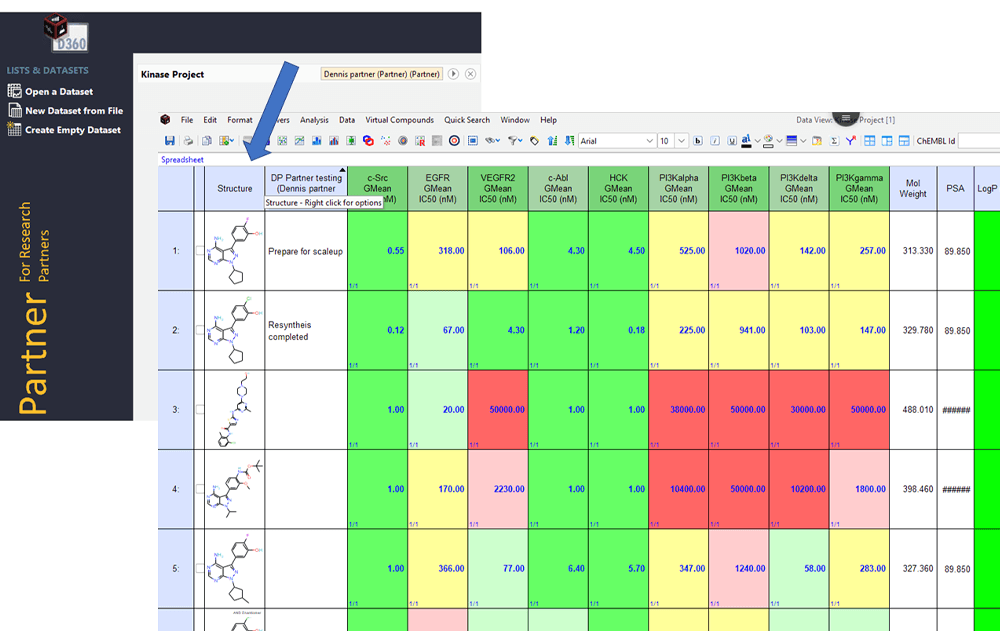Screen dimensions: 1000x641
Task: Toggle bold formatting
Action: pyautogui.click(x=698, y=141)
